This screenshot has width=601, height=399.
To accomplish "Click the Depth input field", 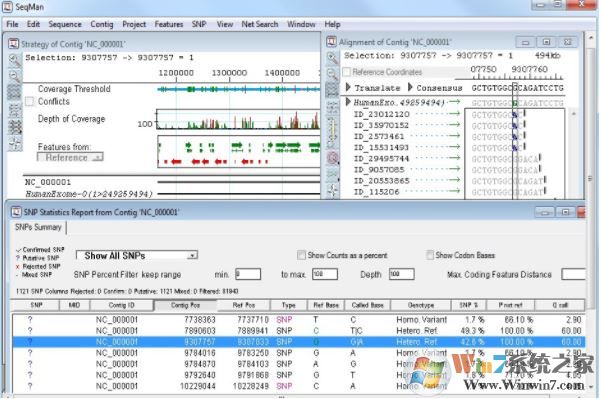I will click(x=401, y=274).
